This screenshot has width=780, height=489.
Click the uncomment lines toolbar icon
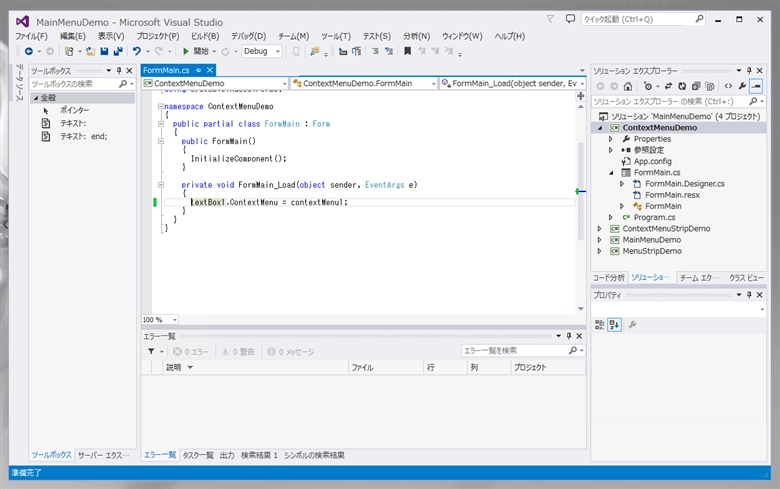(x=389, y=51)
